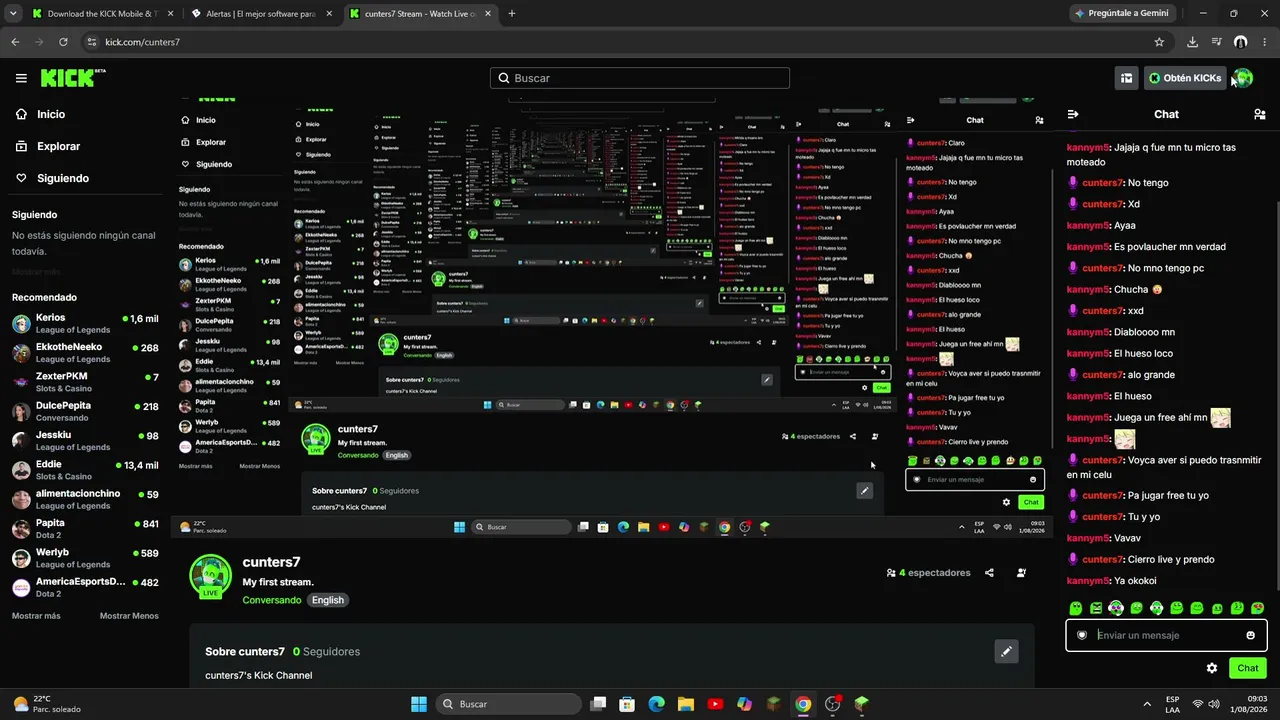
Task: Bookmark this page with the star icon
Action: coord(1159,42)
